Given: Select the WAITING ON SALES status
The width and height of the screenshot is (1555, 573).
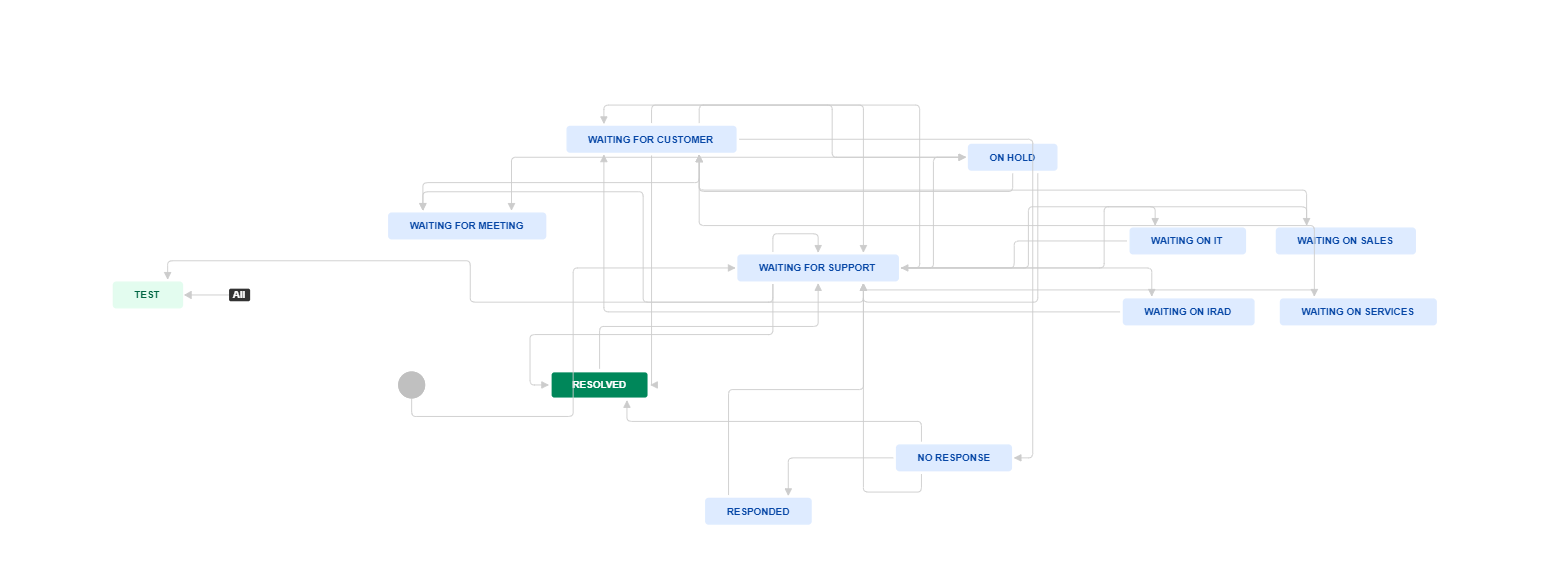Looking at the screenshot, I should 1345,241.
